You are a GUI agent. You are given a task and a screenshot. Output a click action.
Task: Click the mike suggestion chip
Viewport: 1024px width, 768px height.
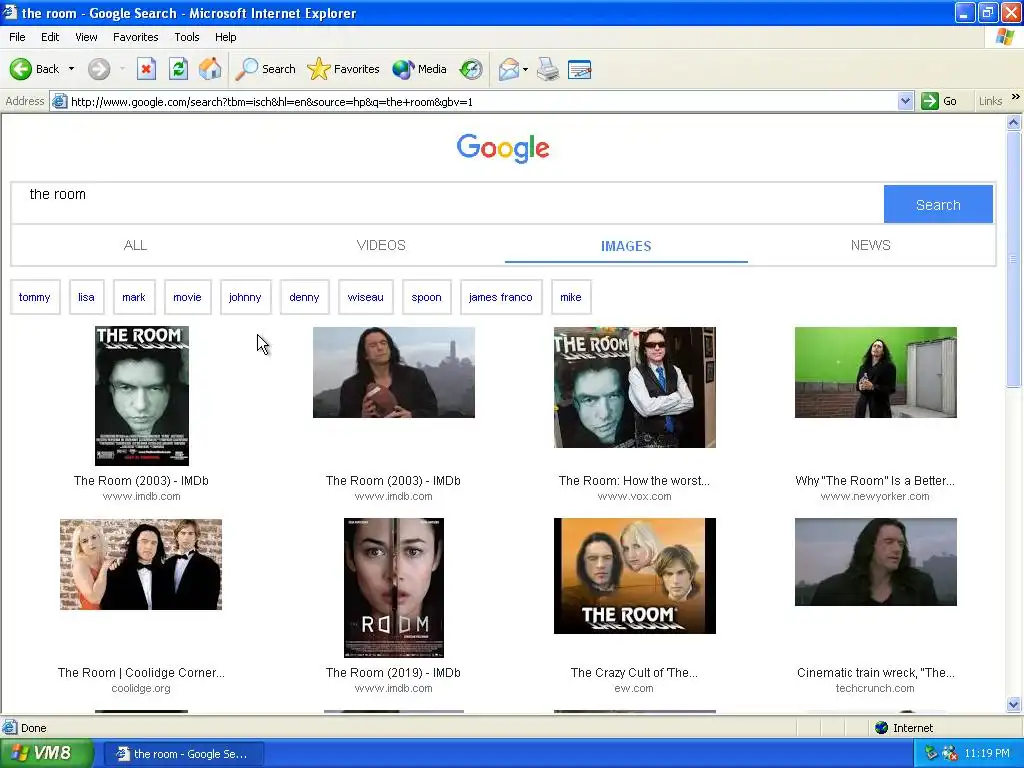(571, 297)
